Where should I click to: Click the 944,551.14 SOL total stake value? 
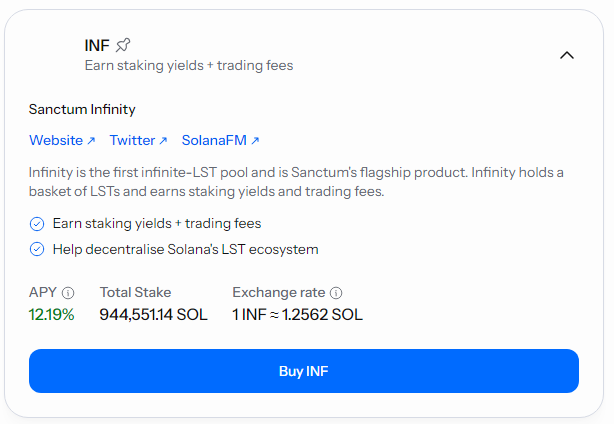153,315
